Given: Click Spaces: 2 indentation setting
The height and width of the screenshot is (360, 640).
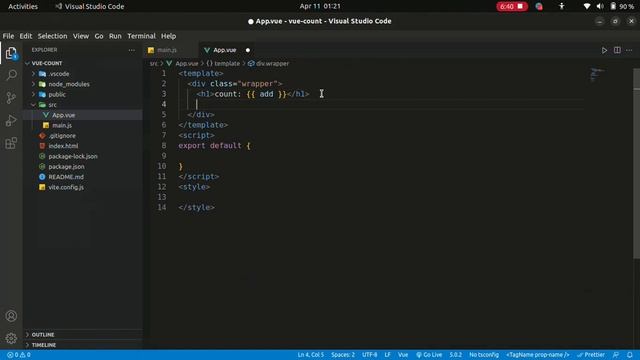Looking at the screenshot, I should pos(343,355).
